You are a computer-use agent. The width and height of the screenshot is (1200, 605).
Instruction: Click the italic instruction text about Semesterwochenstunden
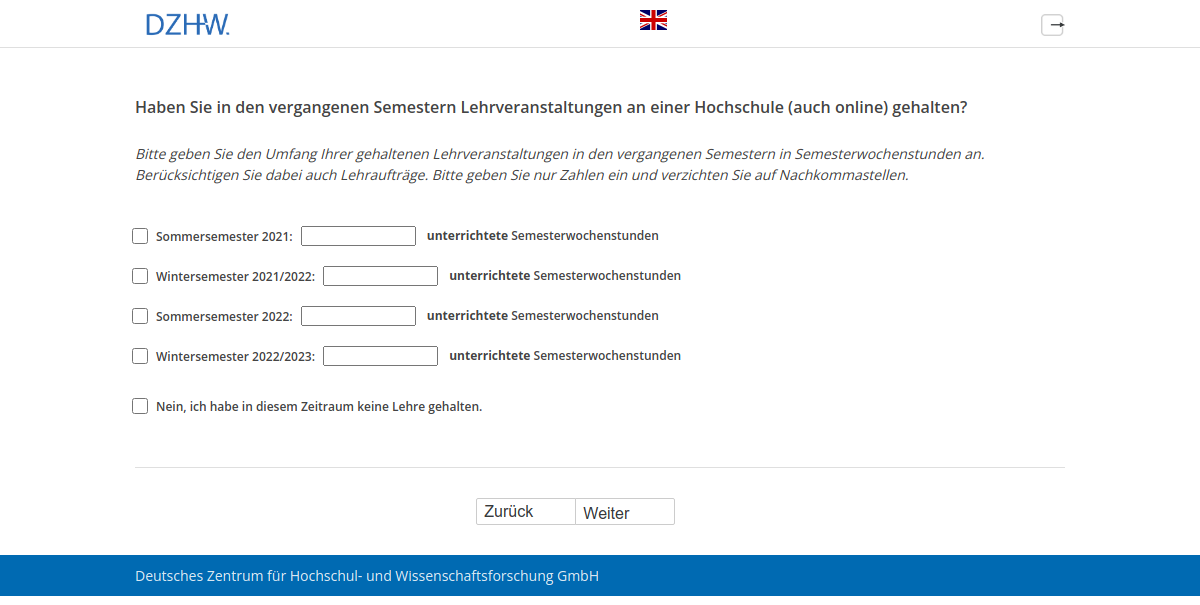(x=558, y=163)
